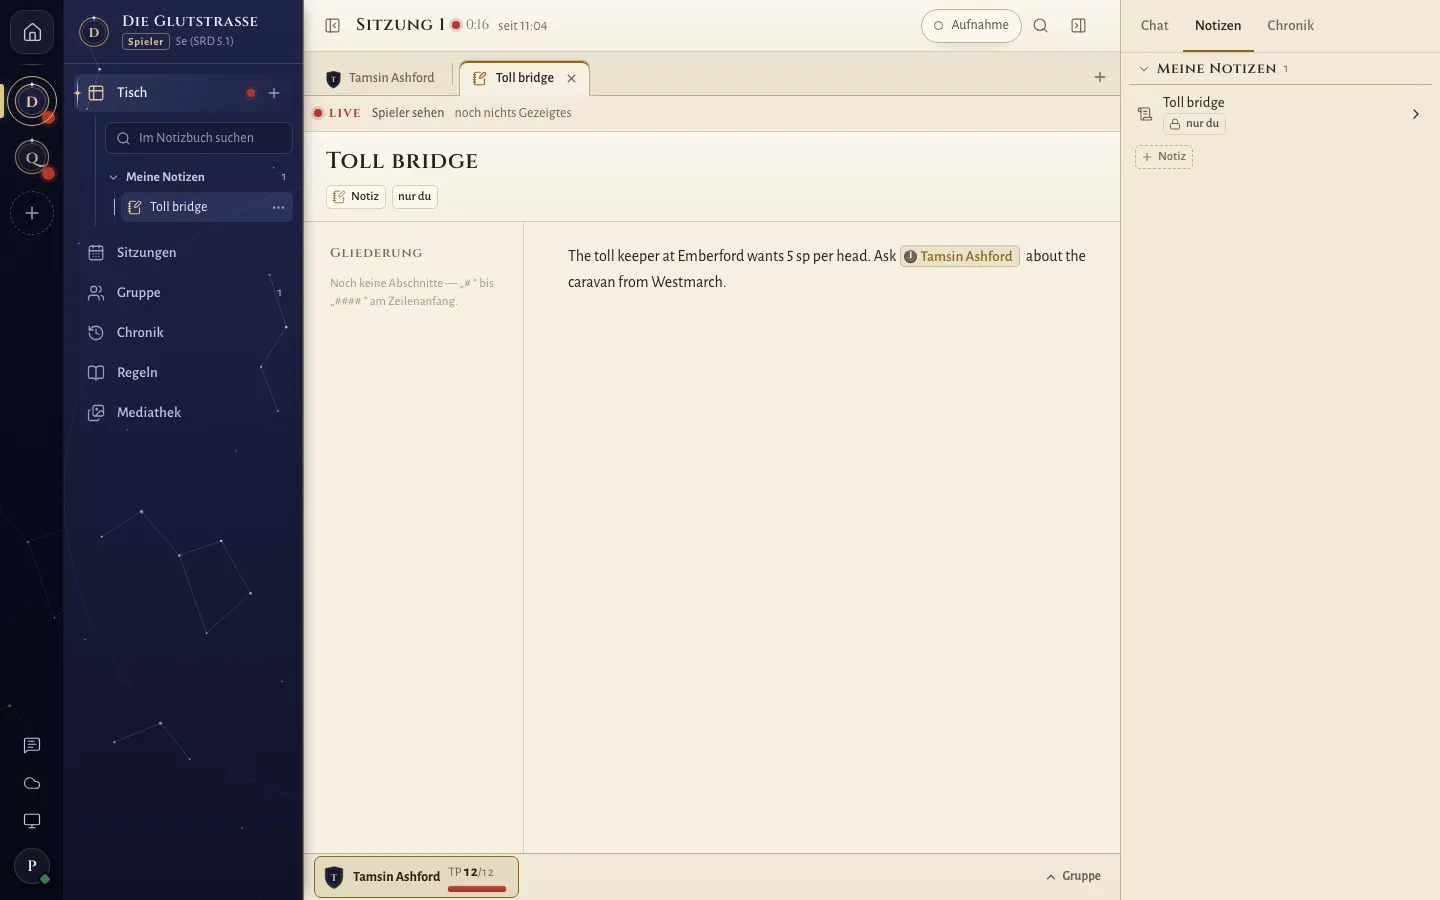Select the Q campaign avatar in the rail
The image size is (1440, 900).
point(32,157)
